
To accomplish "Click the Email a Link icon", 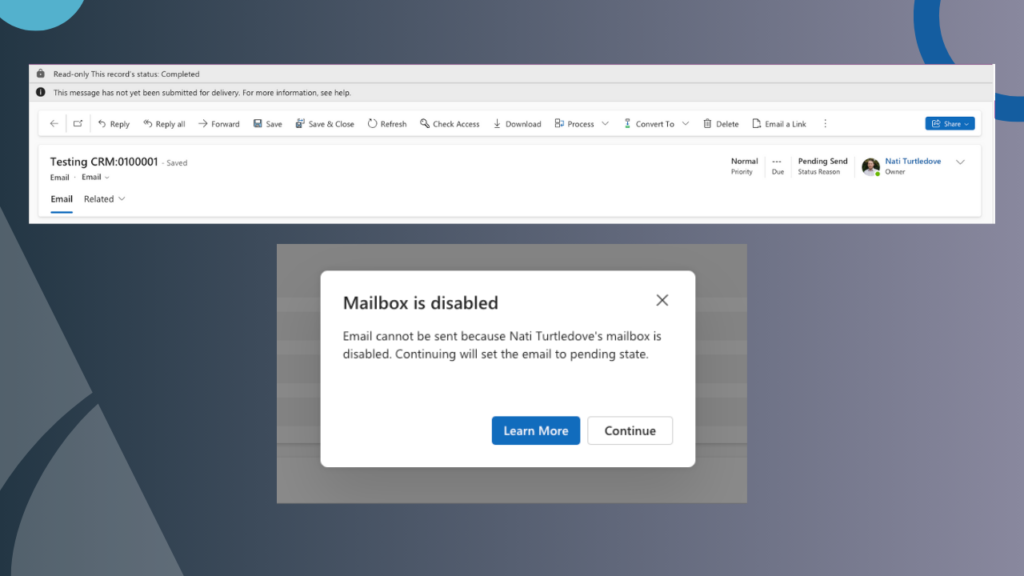I will pyautogui.click(x=779, y=123).
